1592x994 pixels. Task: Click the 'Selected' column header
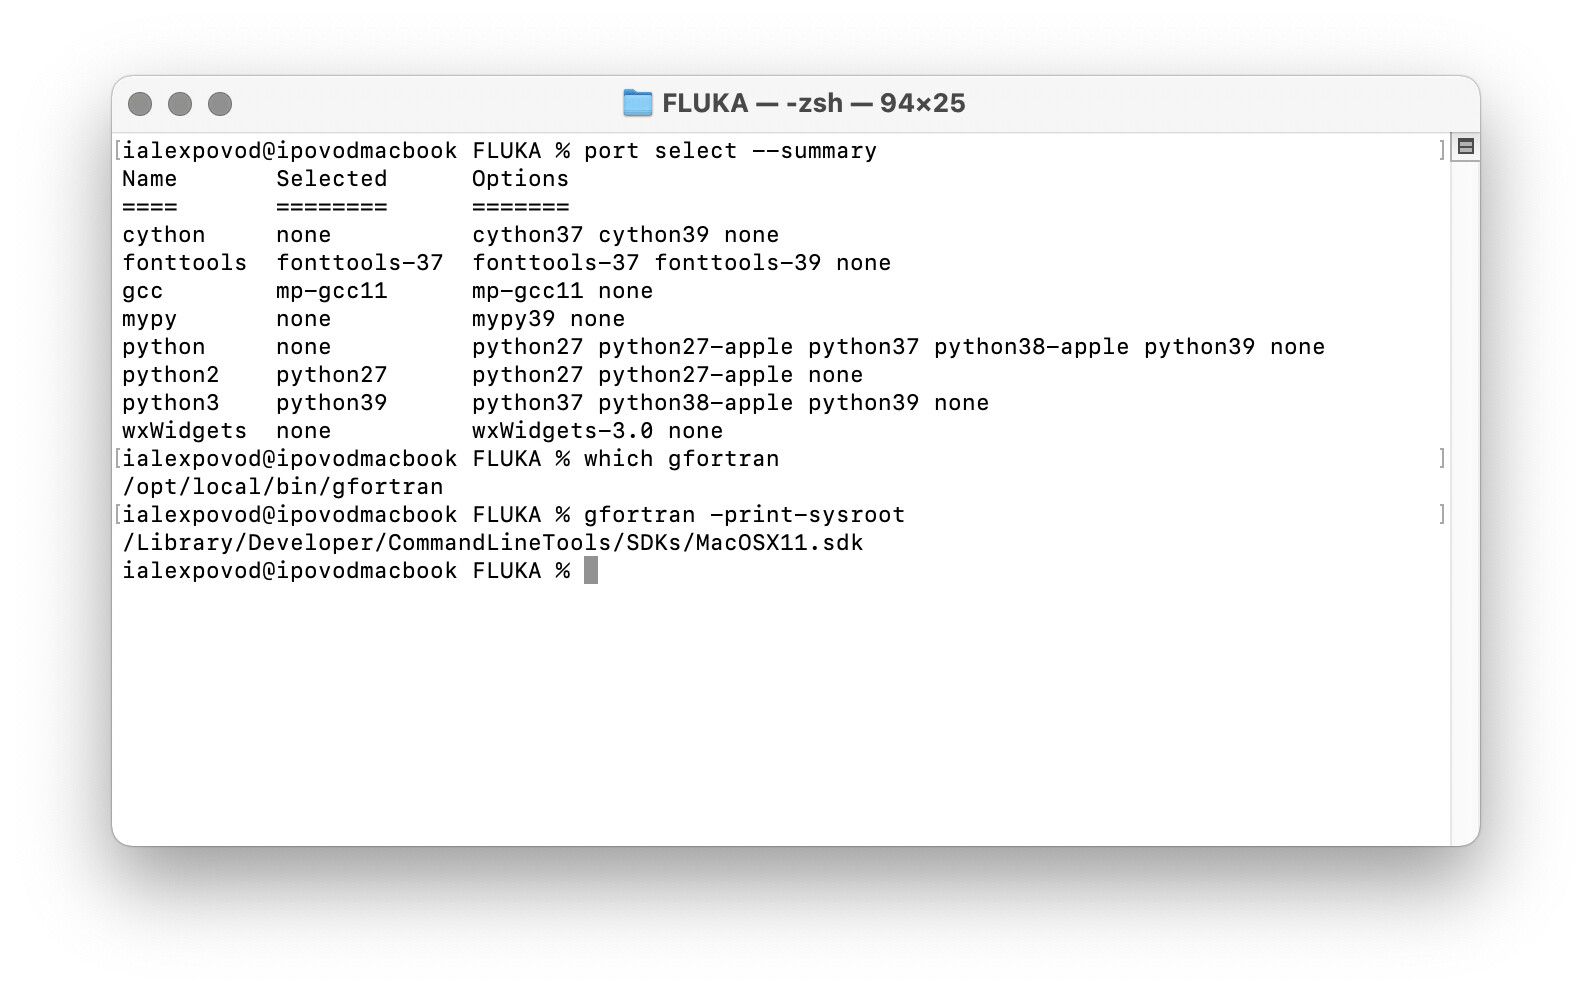[331, 179]
